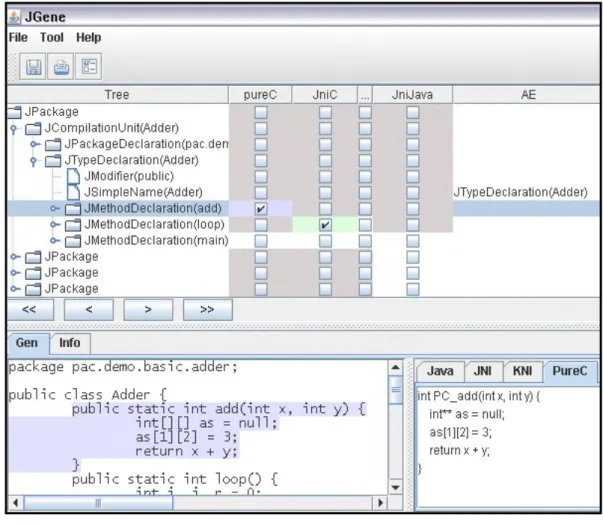Click the JniC column header
Screen dimensions: 603x526
325,95
